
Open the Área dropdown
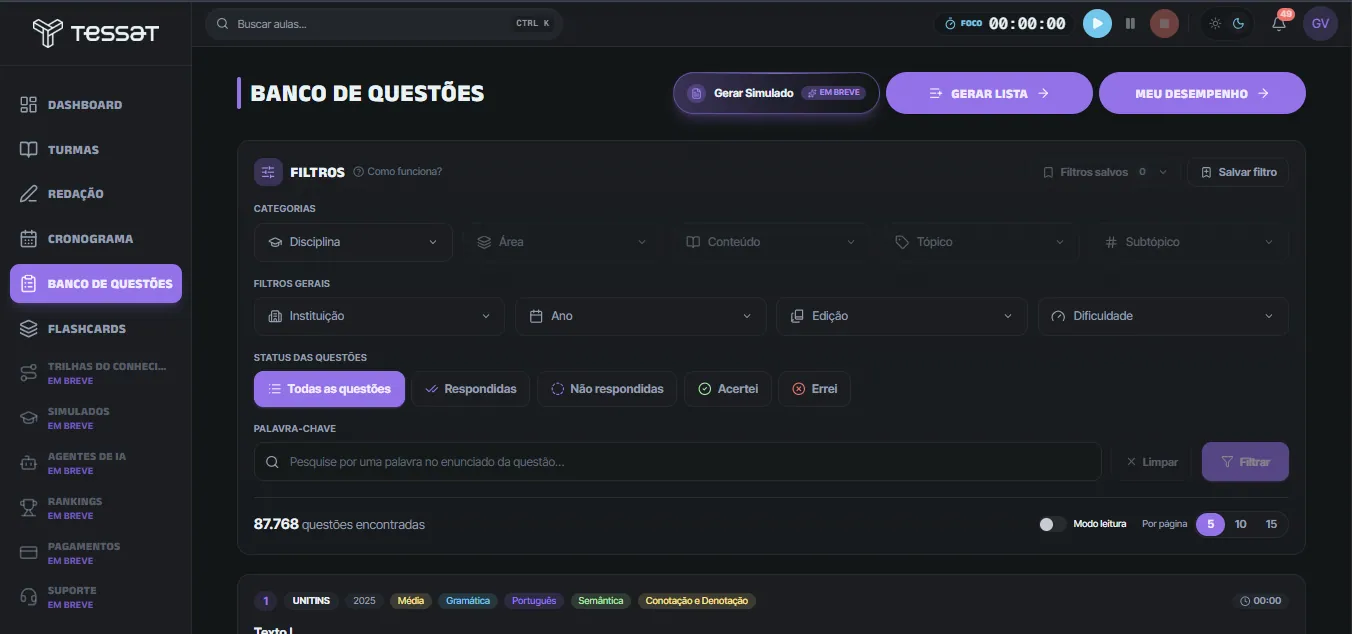pyautogui.click(x=562, y=242)
